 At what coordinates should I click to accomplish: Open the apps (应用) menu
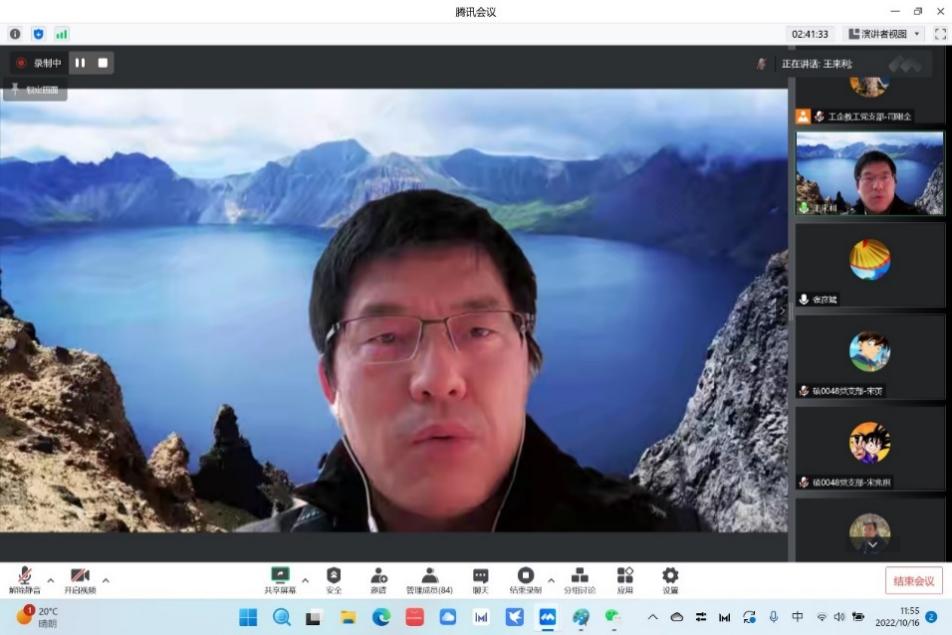(x=625, y=580)
